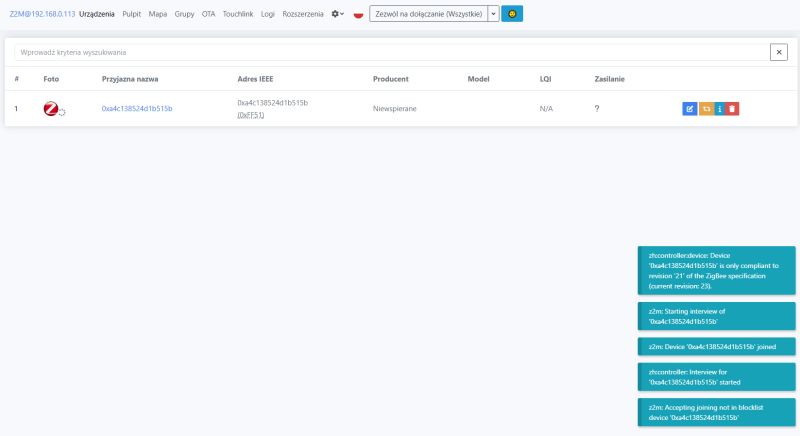Dismiss the ZigBee specification revision notification
The width and height of the screenshot is (800, 436).
[x=716, y=271]
